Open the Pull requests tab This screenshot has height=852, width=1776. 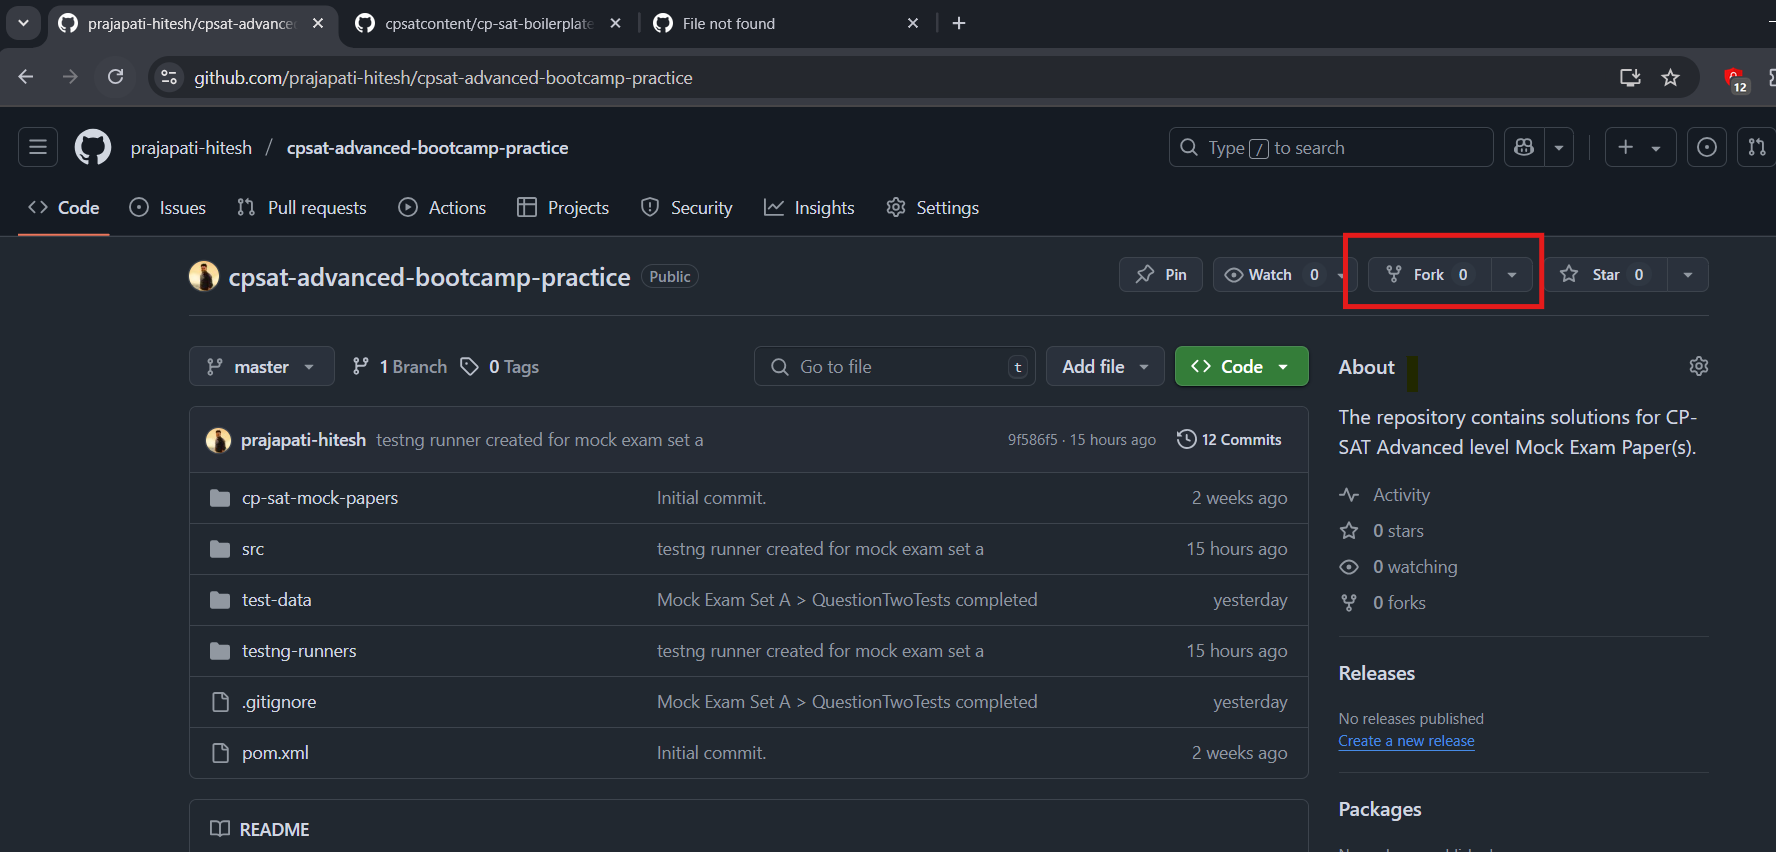[302, 207]
